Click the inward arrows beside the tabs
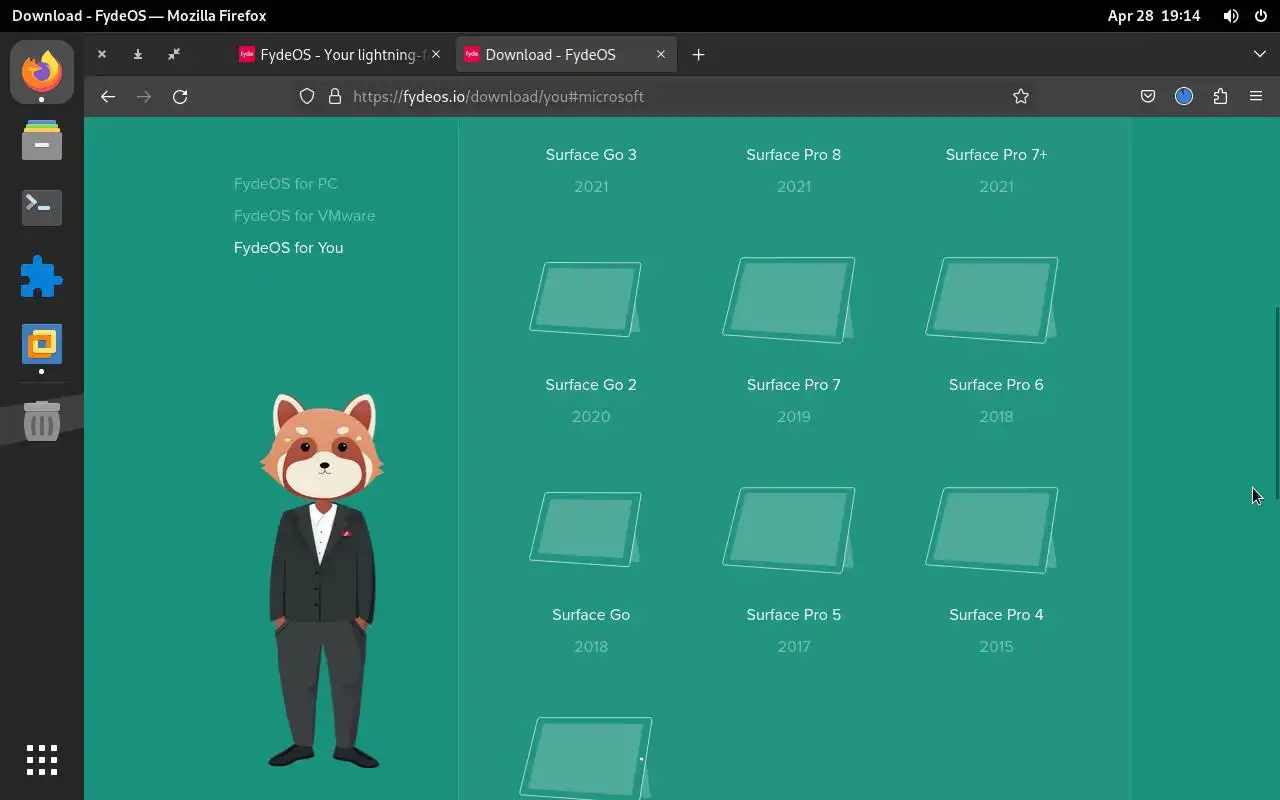 coord(174,54)
